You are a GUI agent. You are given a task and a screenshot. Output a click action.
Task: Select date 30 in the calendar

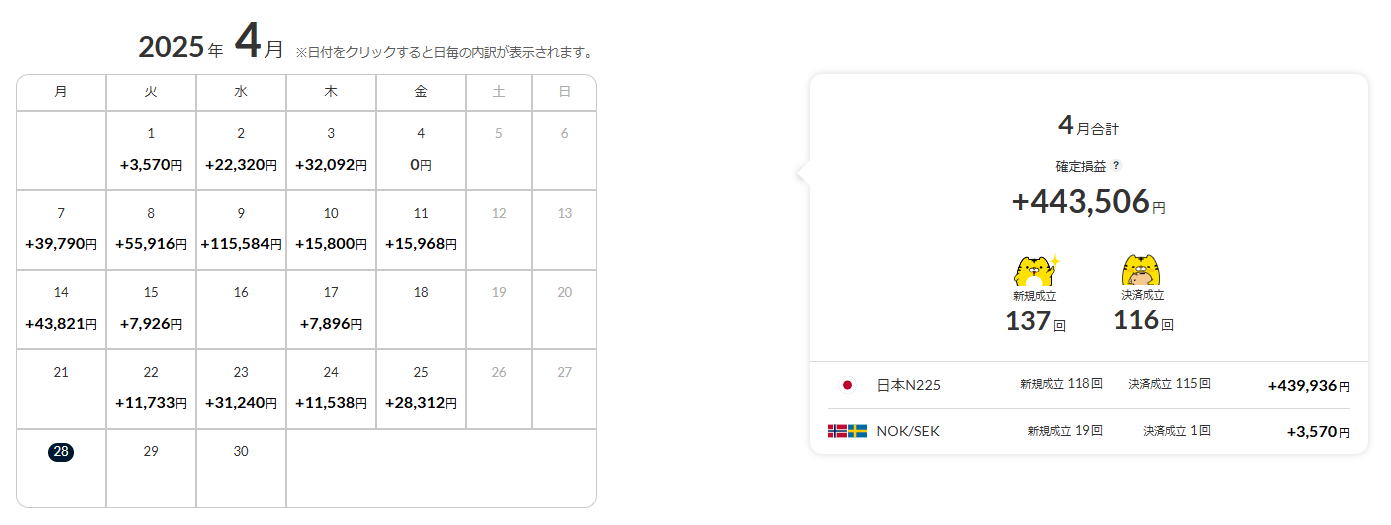pos(241,452)
